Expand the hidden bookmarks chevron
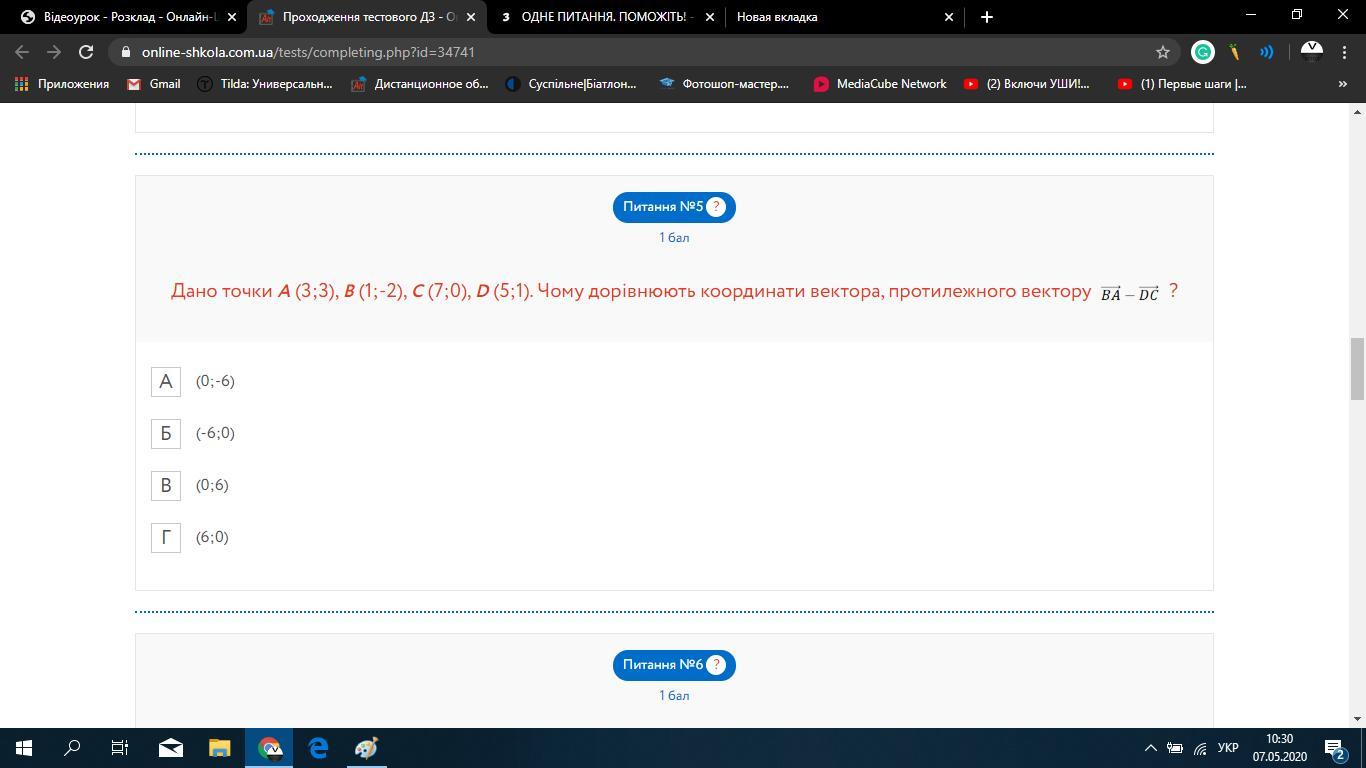Screen dimensions: 1366x768 1342,84
